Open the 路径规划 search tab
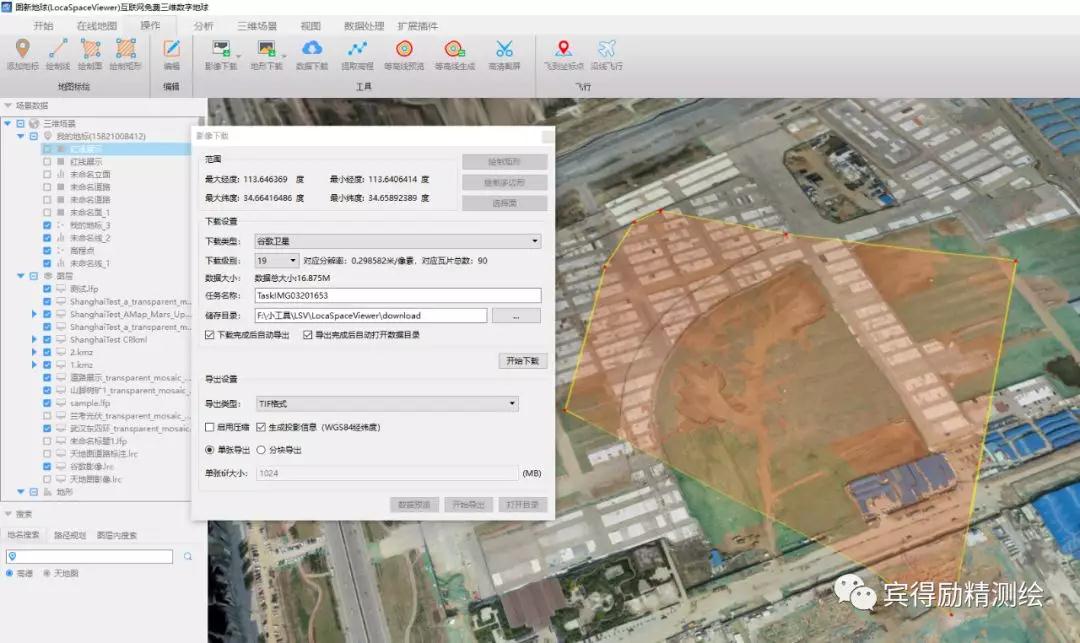Screen dimensions: 1080x643 tap(68, 535)
